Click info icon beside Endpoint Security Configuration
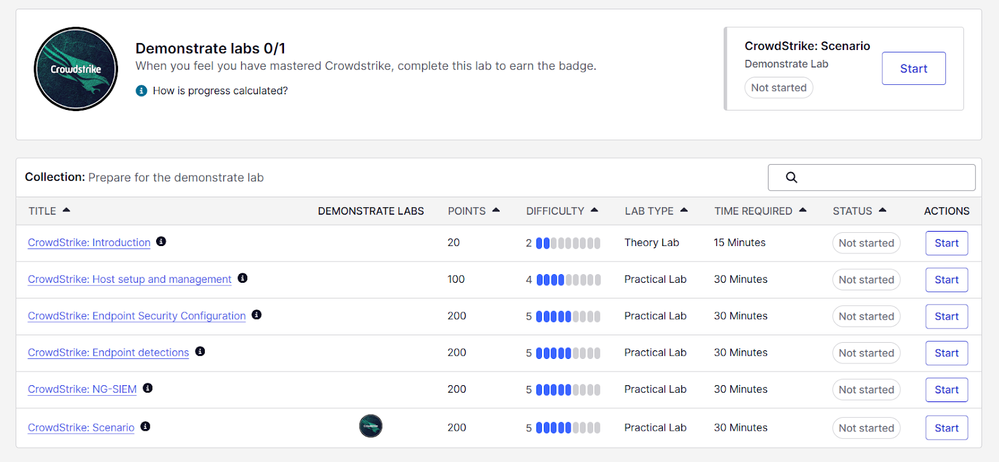 [x=257, y=315]
